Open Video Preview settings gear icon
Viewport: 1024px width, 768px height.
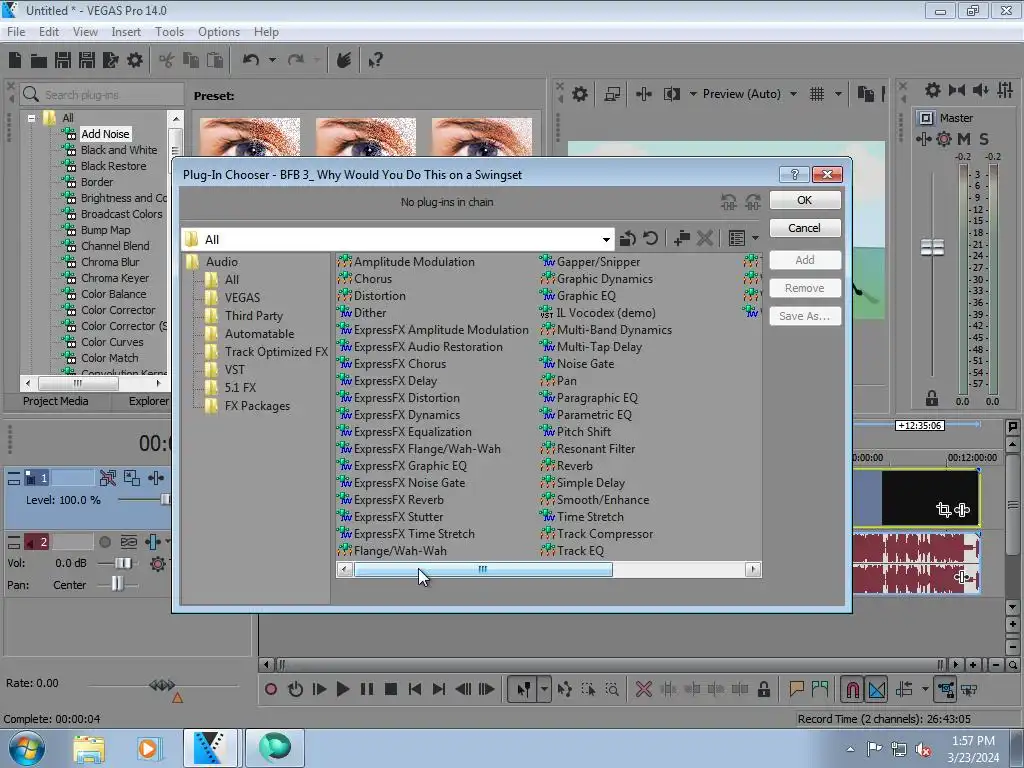click(x=579, y=94)
